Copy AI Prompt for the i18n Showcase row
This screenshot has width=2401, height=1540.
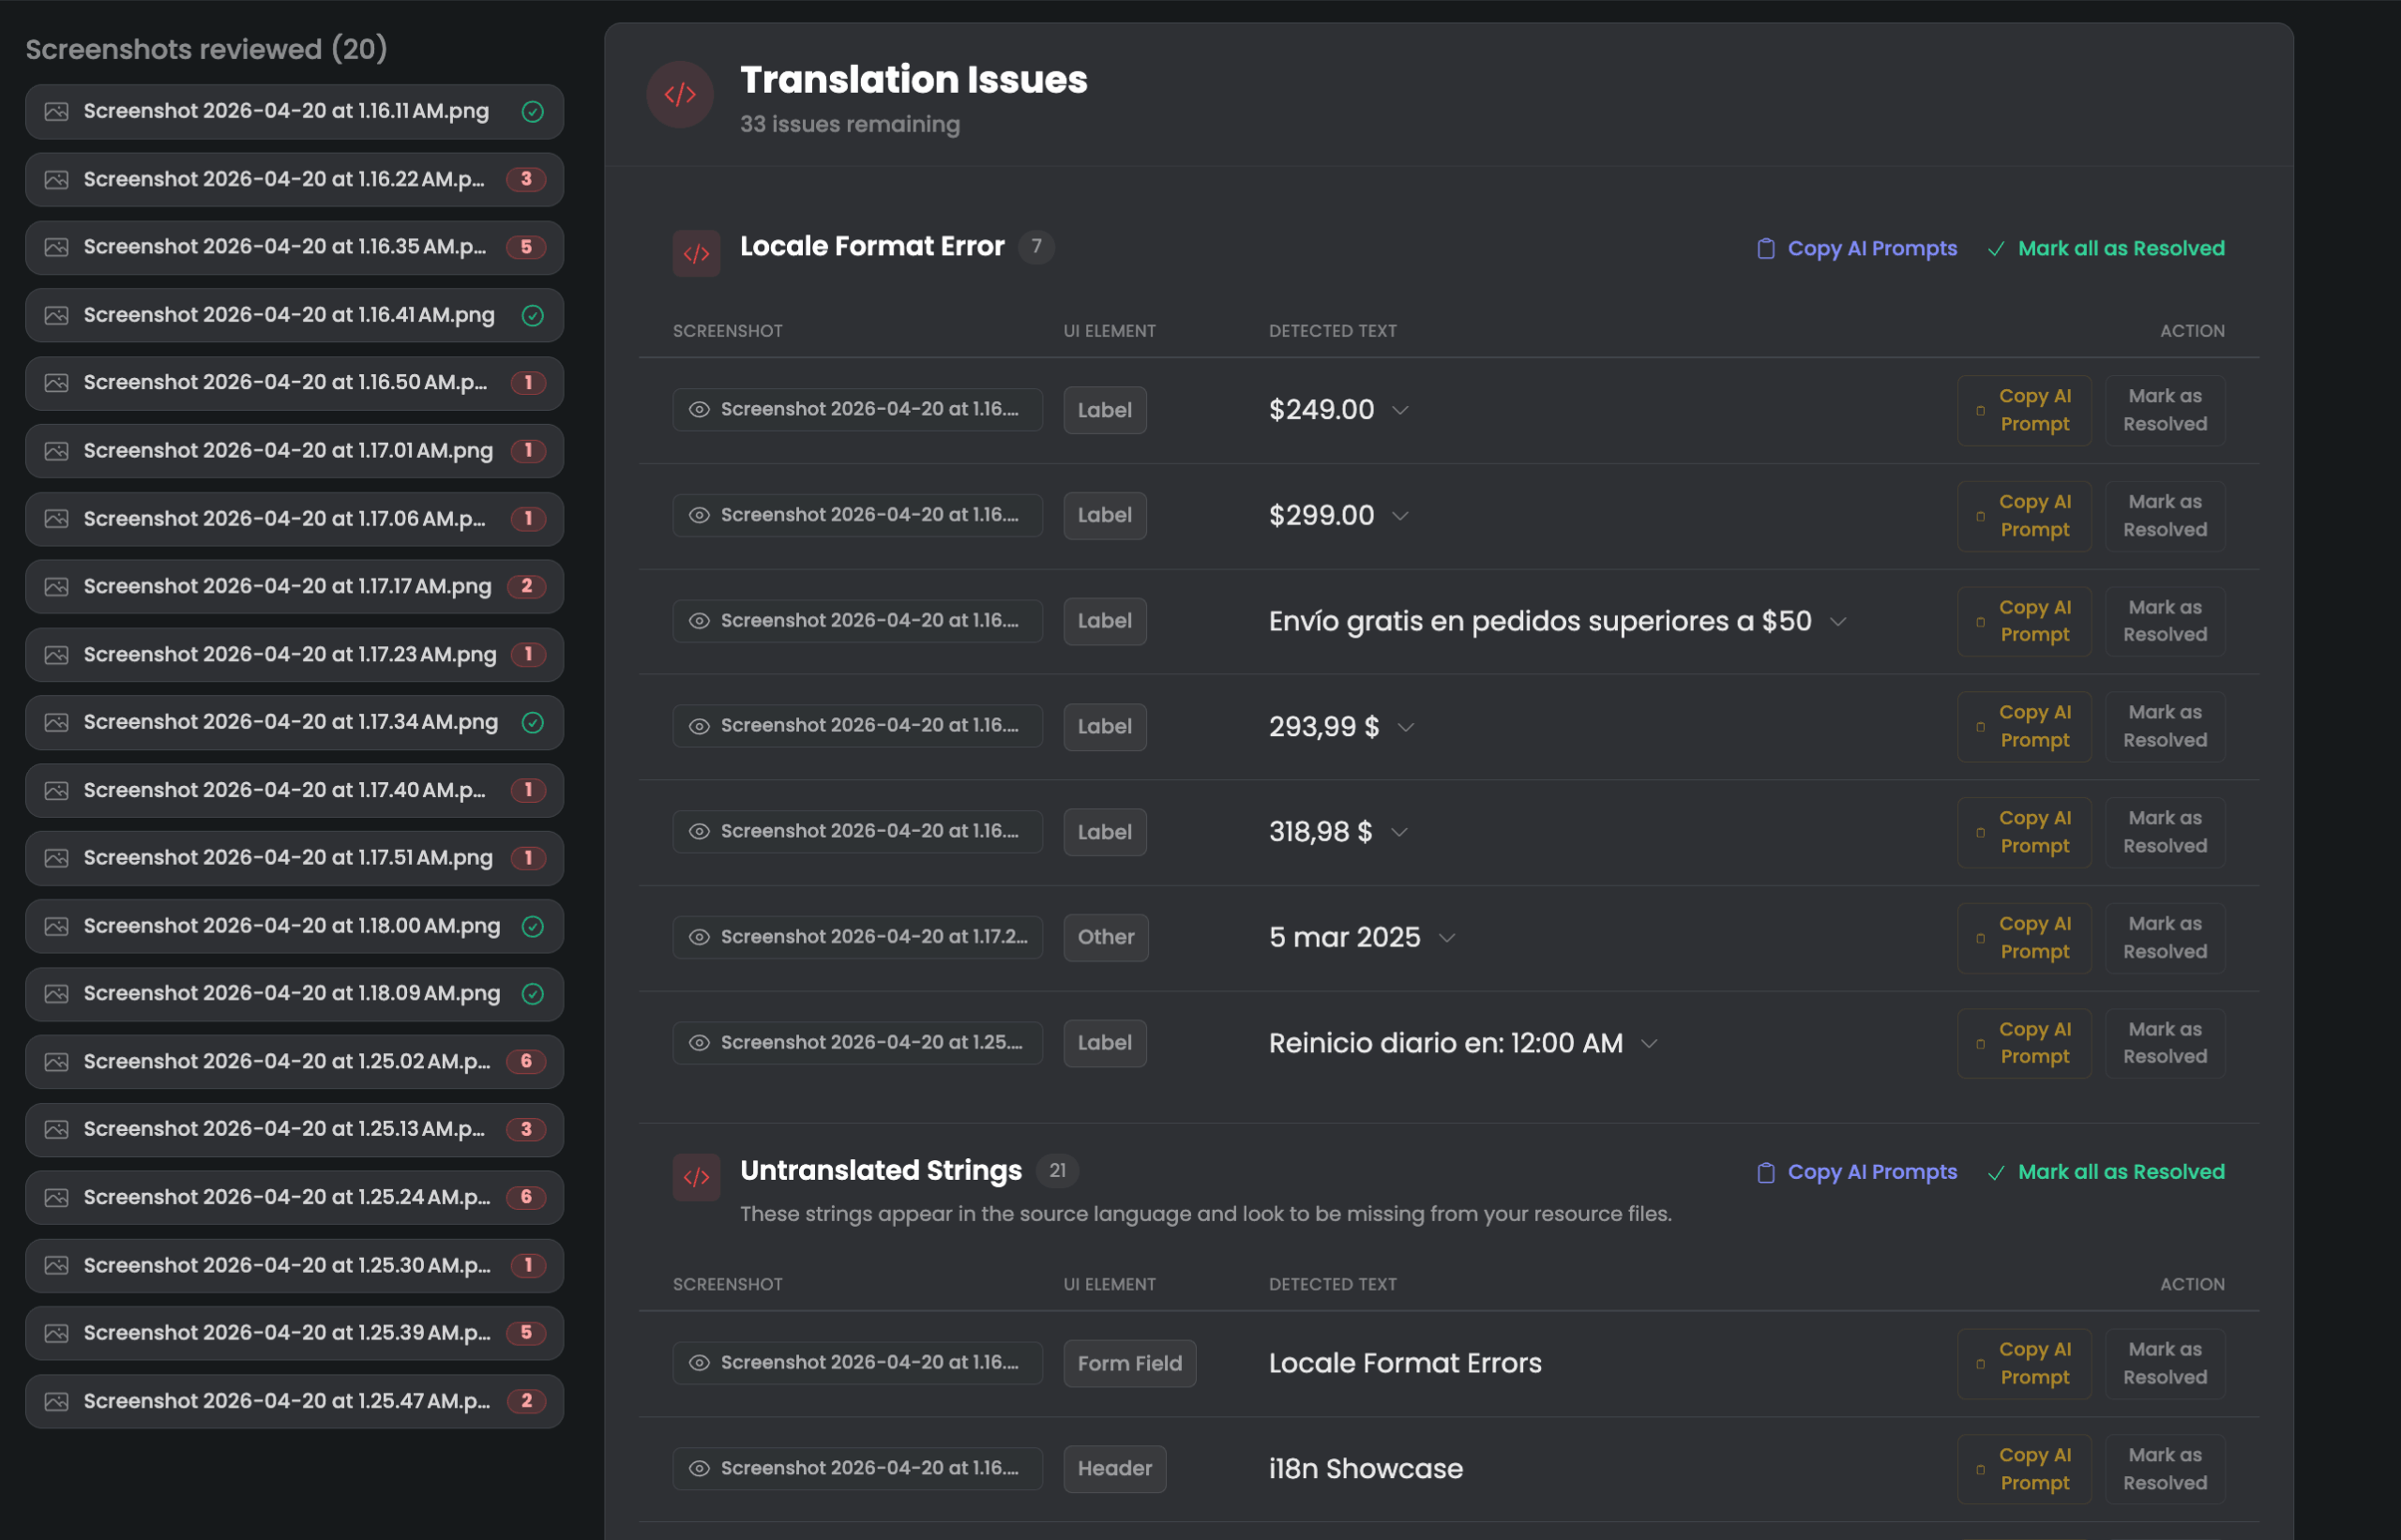[2025, 1469]
